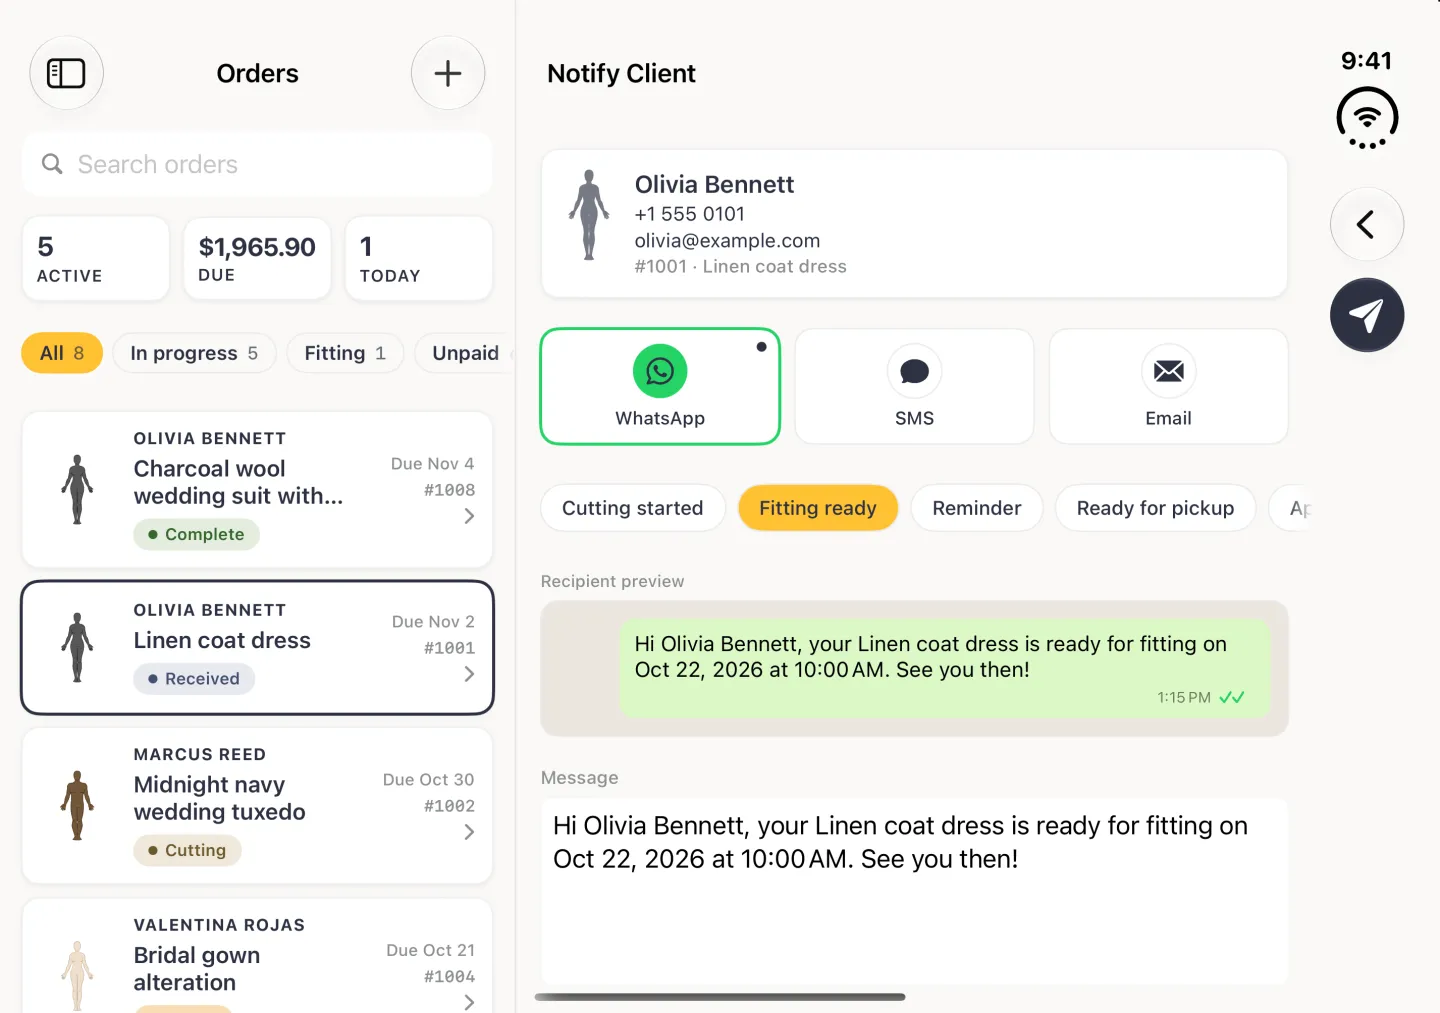This screenshot has height=1013, width=1440.
Task: Choose the Reminder template chip
Action: (977, 508)
